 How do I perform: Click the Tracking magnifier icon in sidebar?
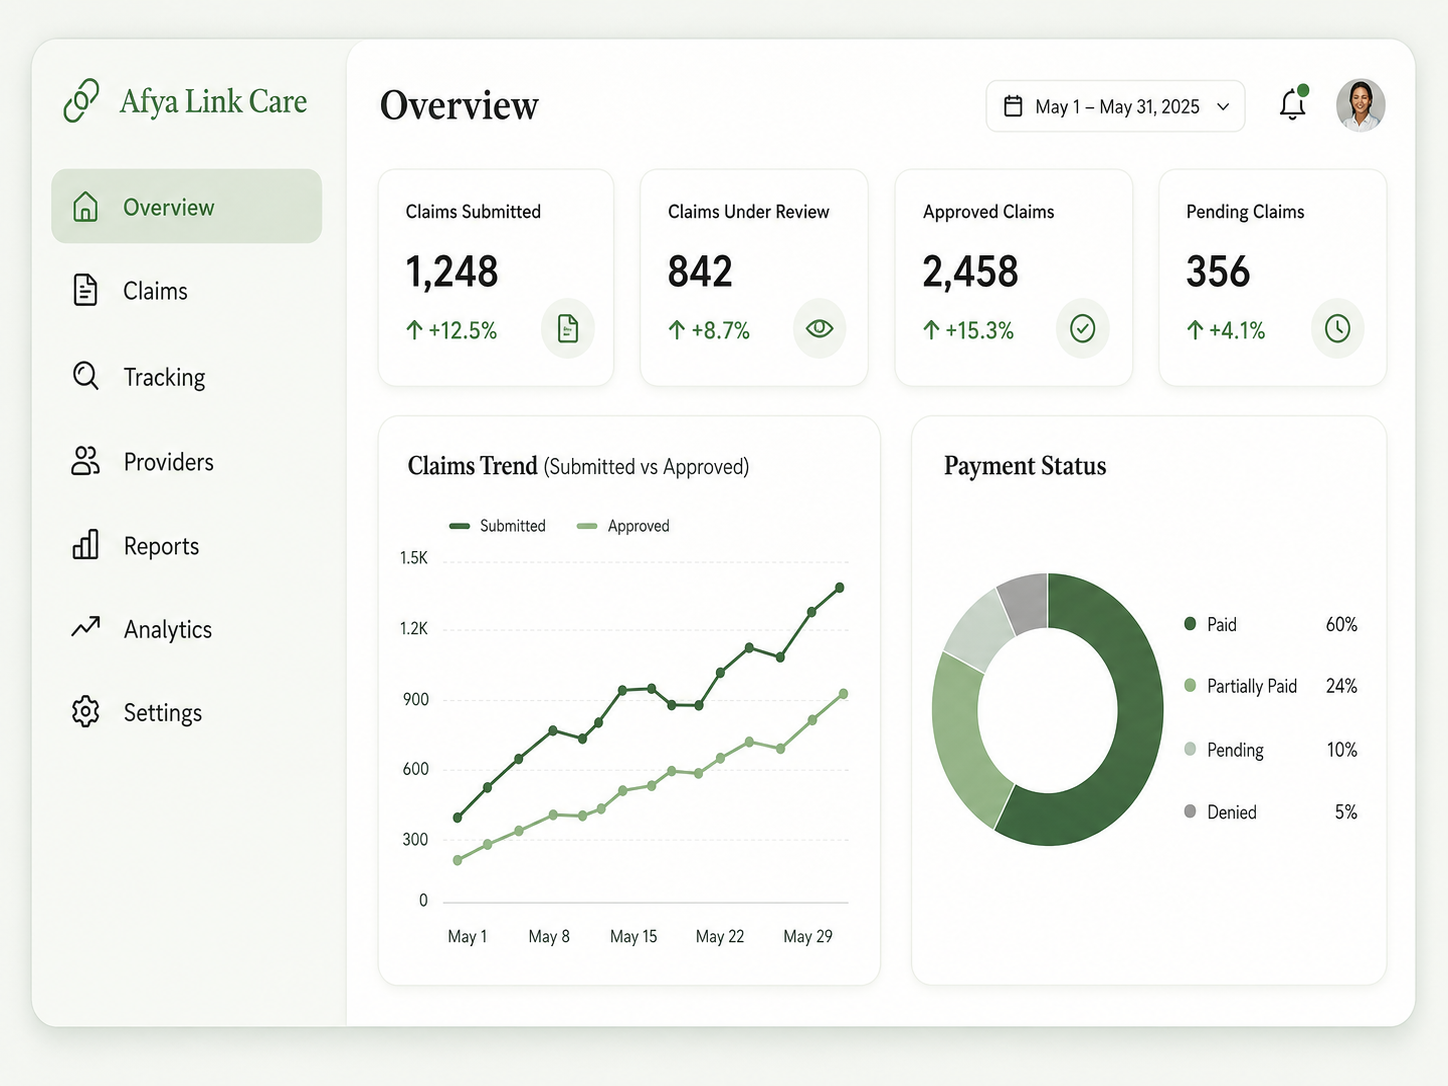86,376
